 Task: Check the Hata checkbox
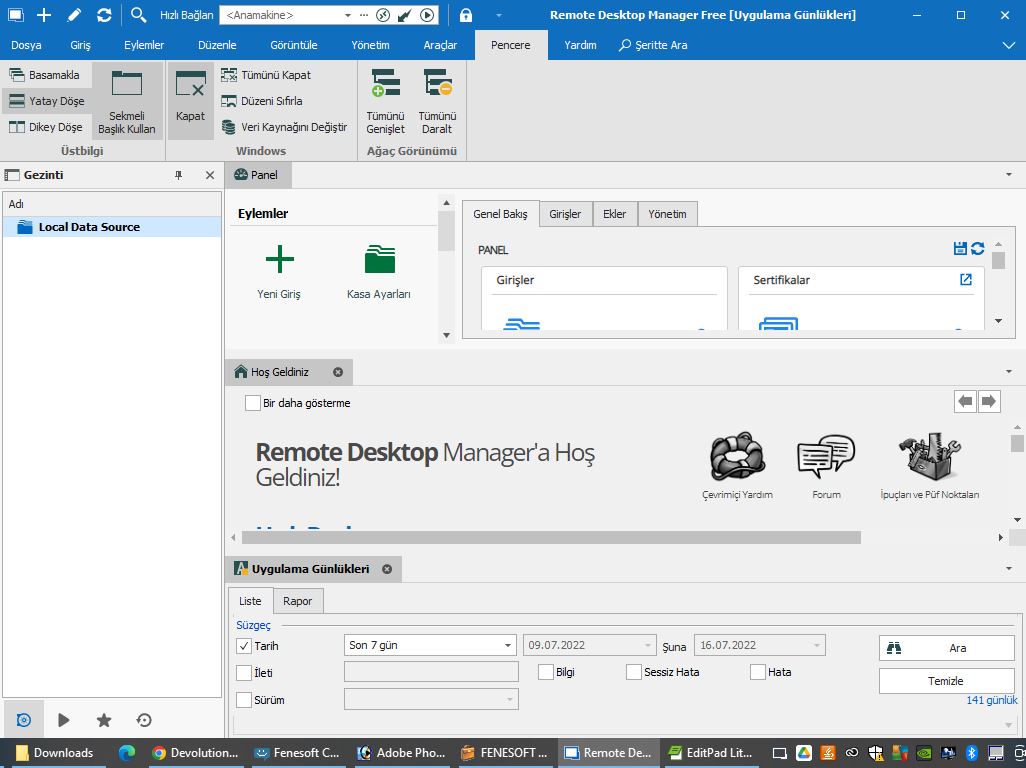758,672
